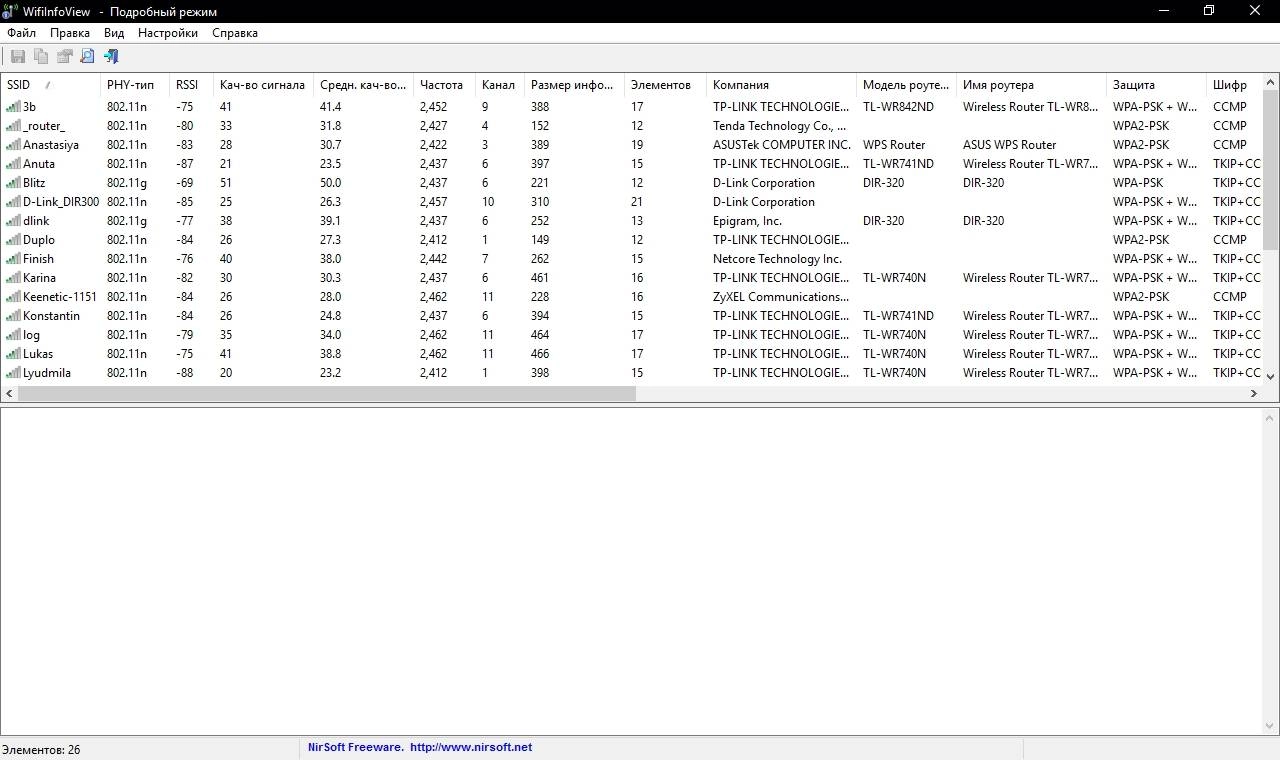This screenshot has height=760, width=1280.
Task: Sort by the Канал column header
Action: click(x=499, y=85)
